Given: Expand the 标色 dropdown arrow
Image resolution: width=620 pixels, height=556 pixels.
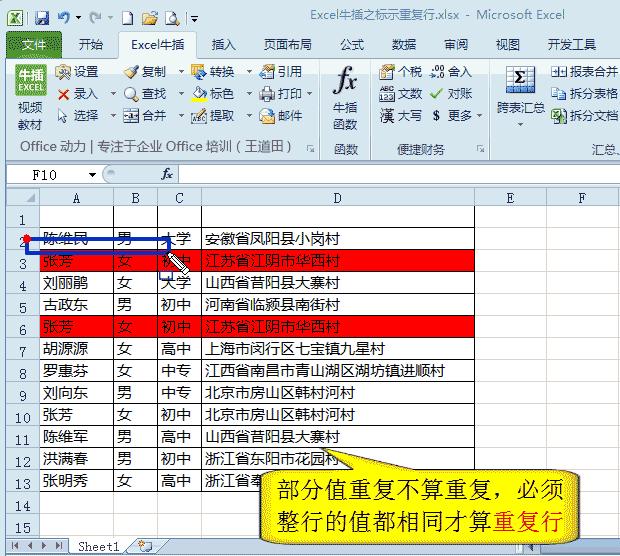Looking at the screenshot, I should pyautogui.click(x=249, y=94).
